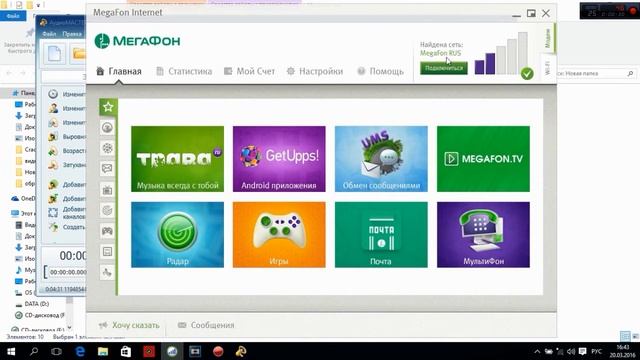Click the green checkmark status icon
This screenshot has width=640, height=360.
(x=527, y=74)
